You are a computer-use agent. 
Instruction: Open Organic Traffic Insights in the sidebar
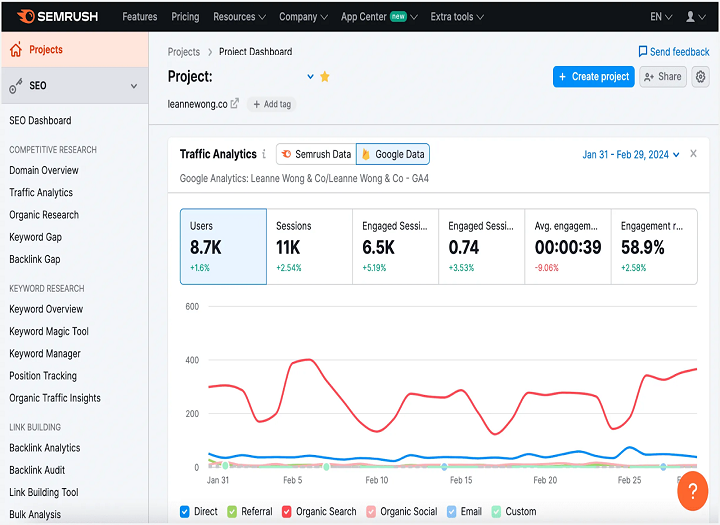(x=55, y=398)
